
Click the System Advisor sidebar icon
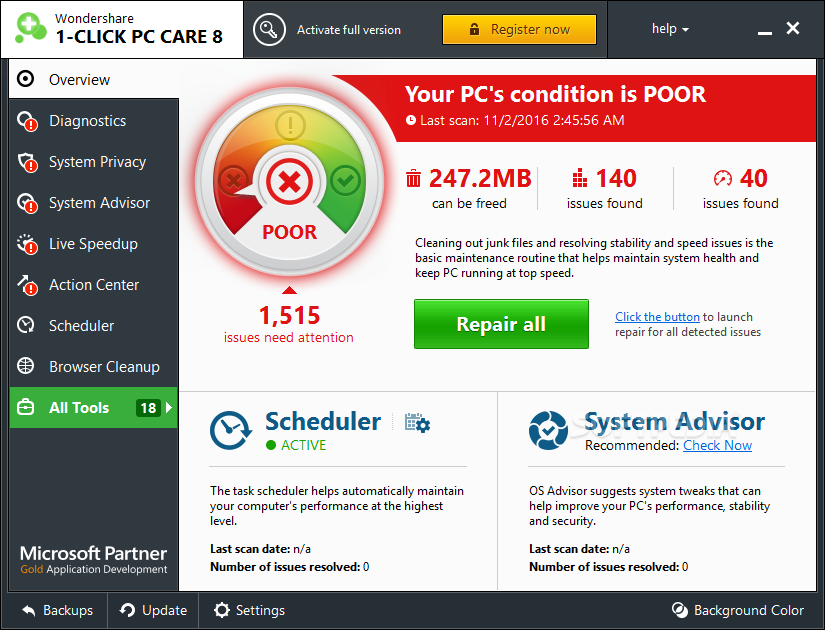tap(27, 203)
